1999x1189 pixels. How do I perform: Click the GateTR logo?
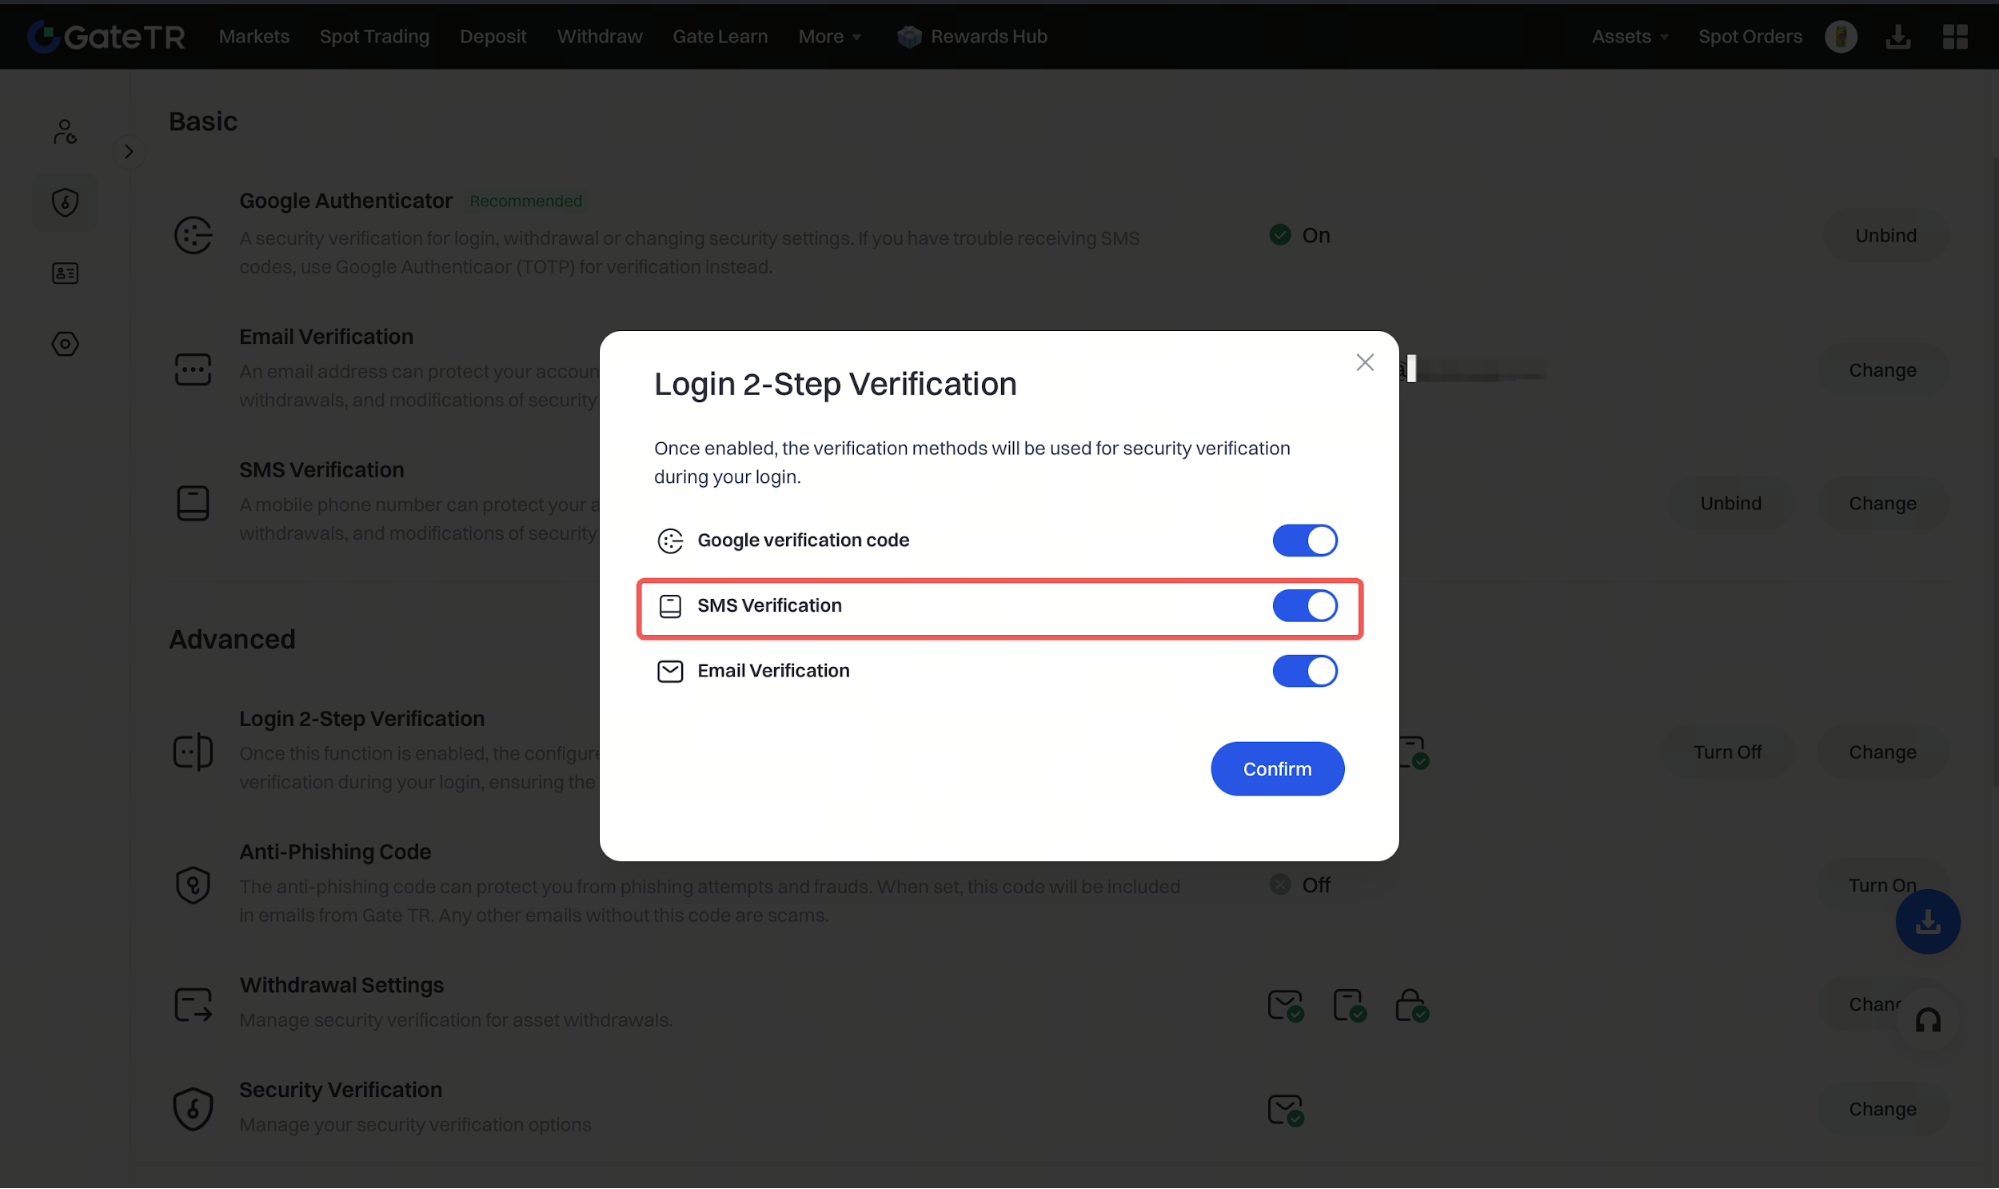[x=106, y=37]
